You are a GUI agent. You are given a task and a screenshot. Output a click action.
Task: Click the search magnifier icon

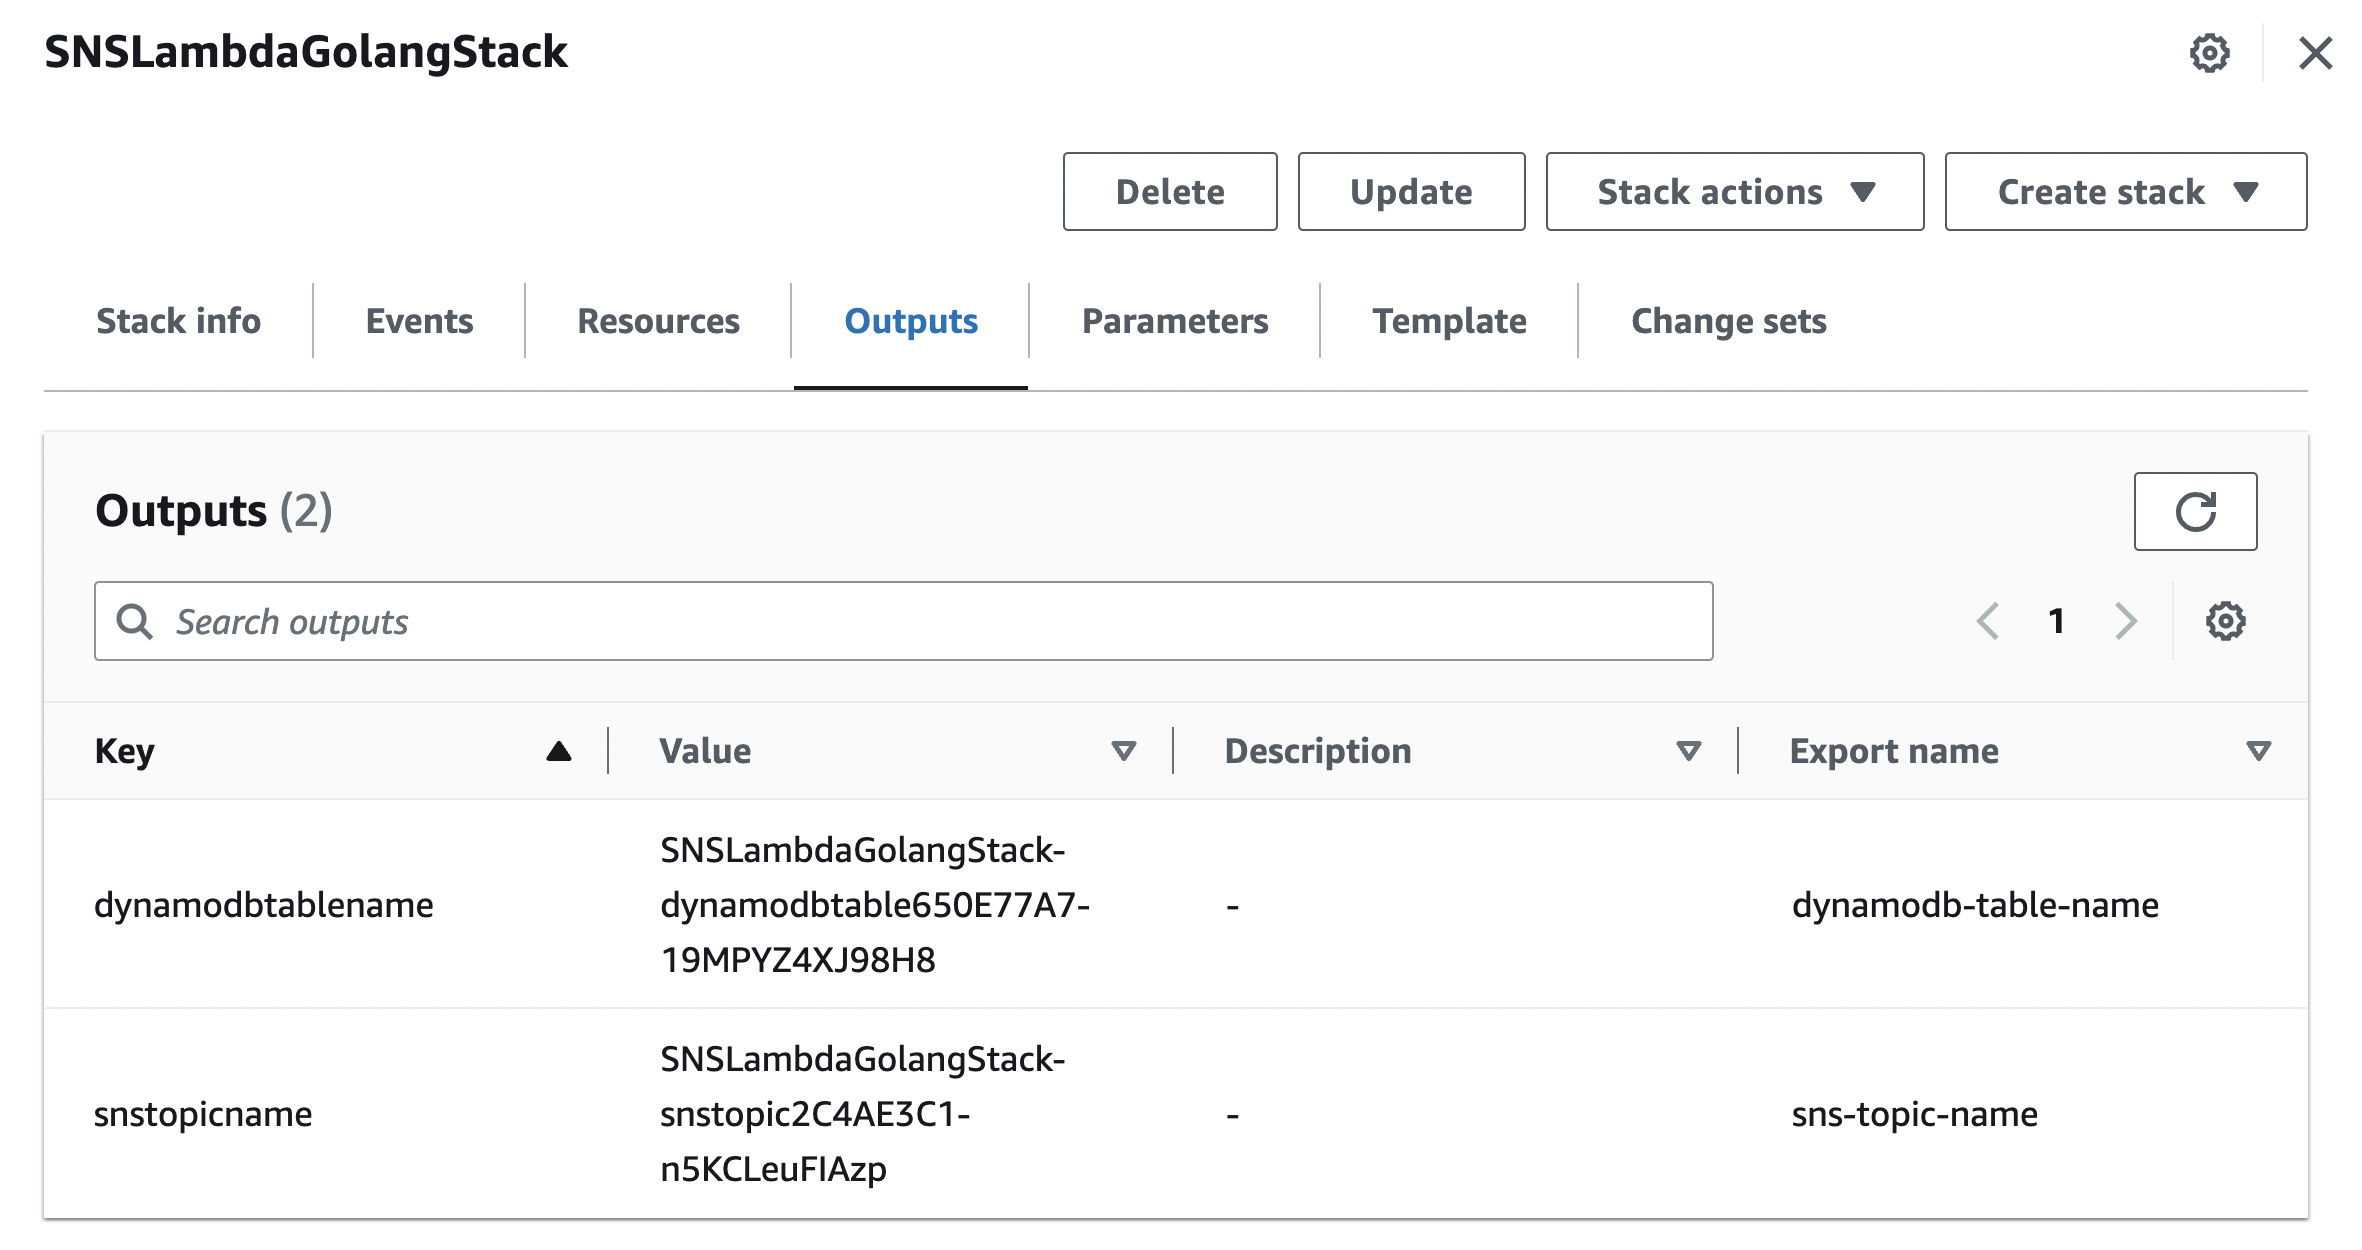(x=134, y=621)
